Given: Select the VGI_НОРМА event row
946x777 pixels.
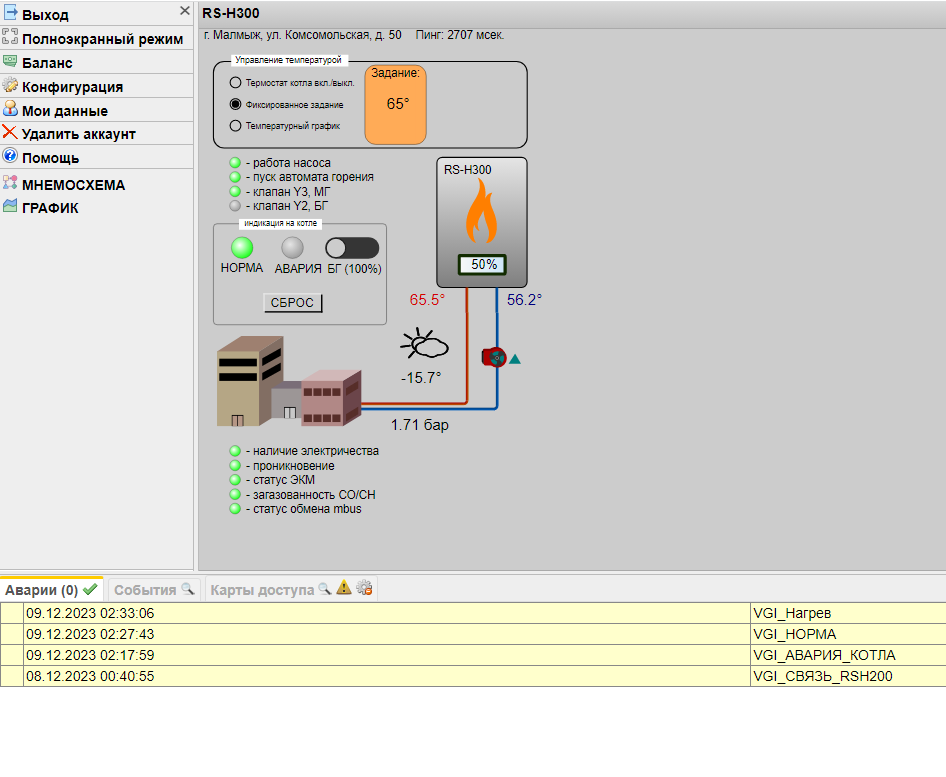Looking at the screenshot, I should tap(473, 635).
